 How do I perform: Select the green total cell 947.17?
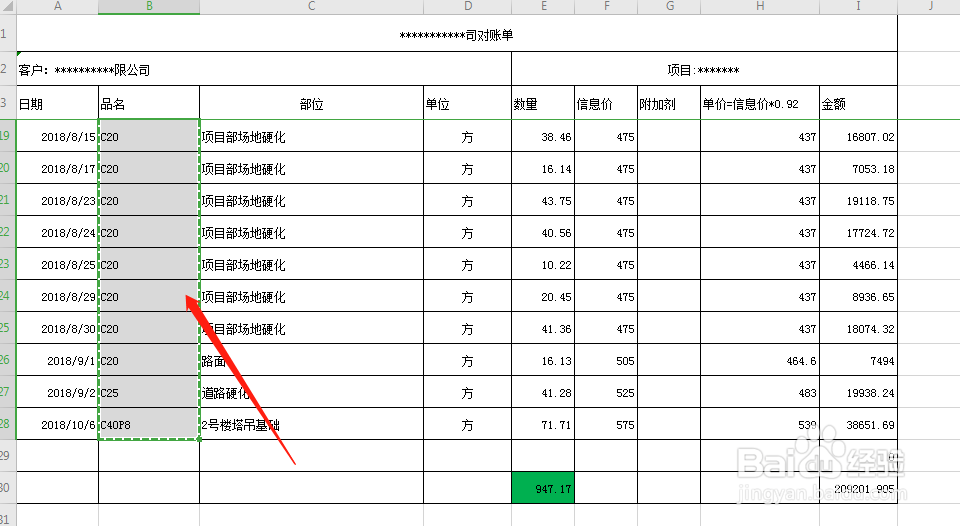click(x=543, y=488)
